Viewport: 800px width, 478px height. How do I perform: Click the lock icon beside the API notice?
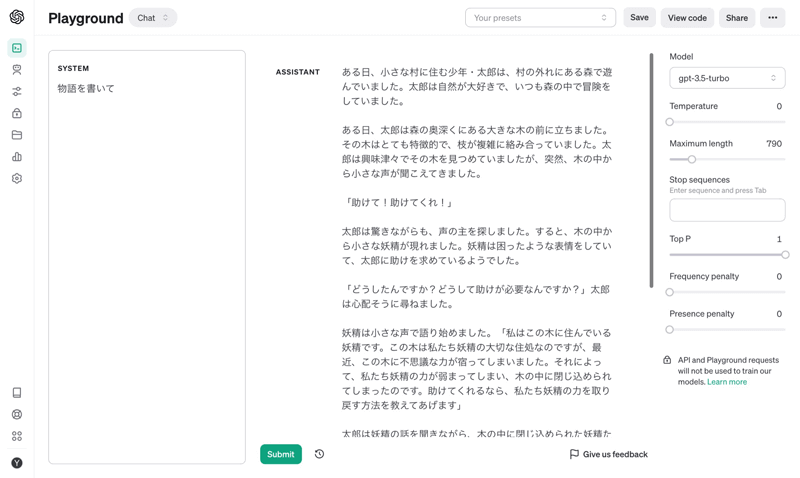tap(667, 360)
